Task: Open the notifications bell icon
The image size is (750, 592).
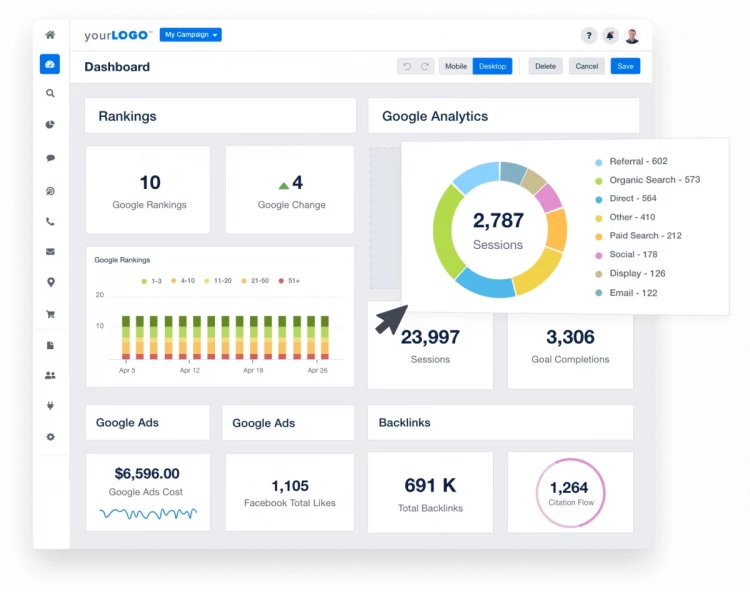Action: pyautogui.click(x=610, y=35)
